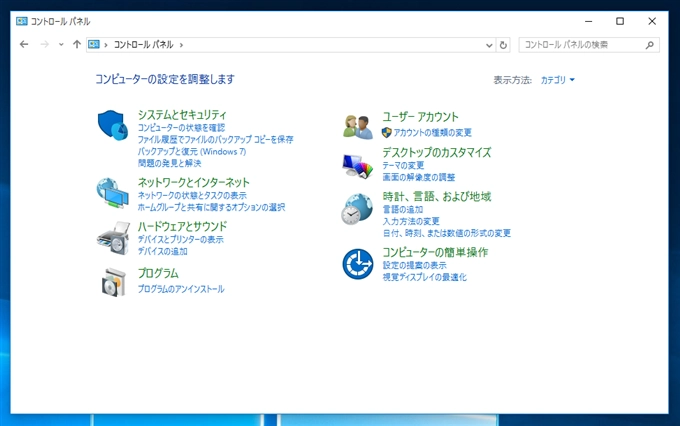Open the デスクトップのカスタマイズ monitor icon
The width and height of the screenshot is (680, 426).
[x=357, y=167]
